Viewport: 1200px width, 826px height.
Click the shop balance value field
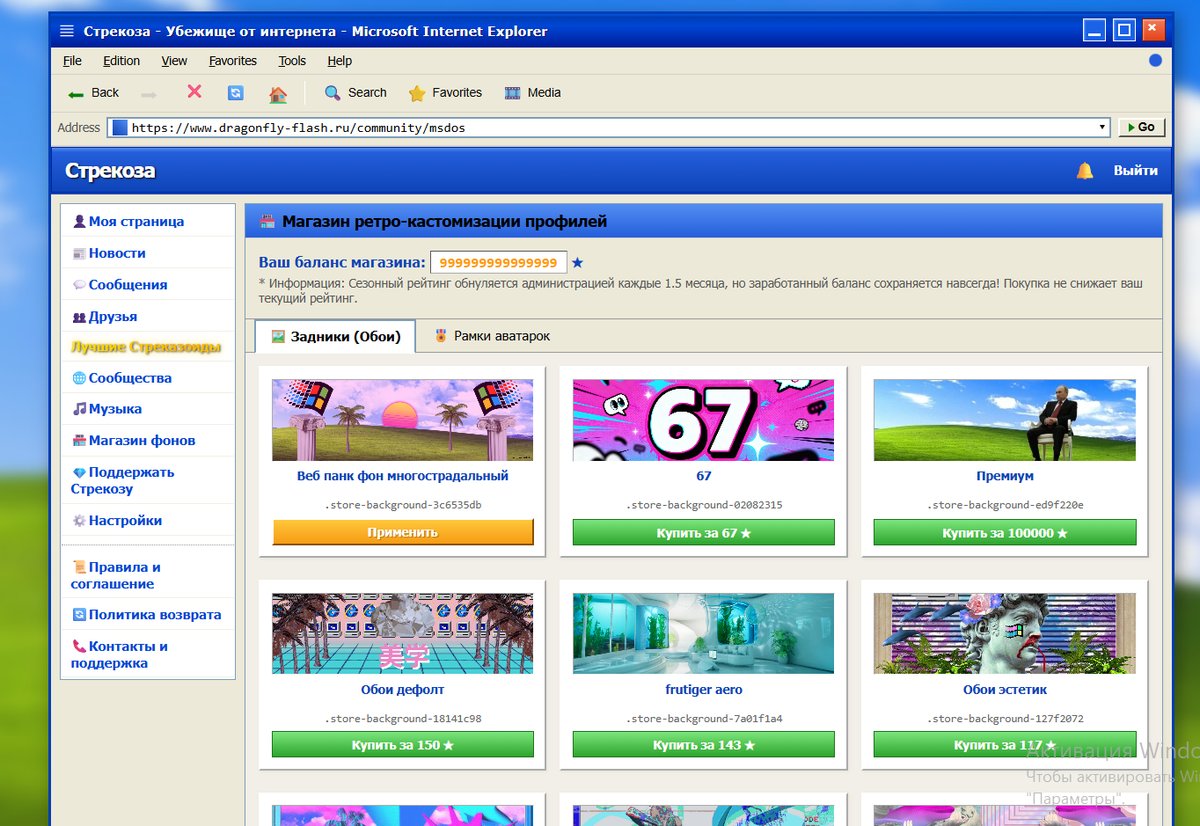[x=499, y=262]
